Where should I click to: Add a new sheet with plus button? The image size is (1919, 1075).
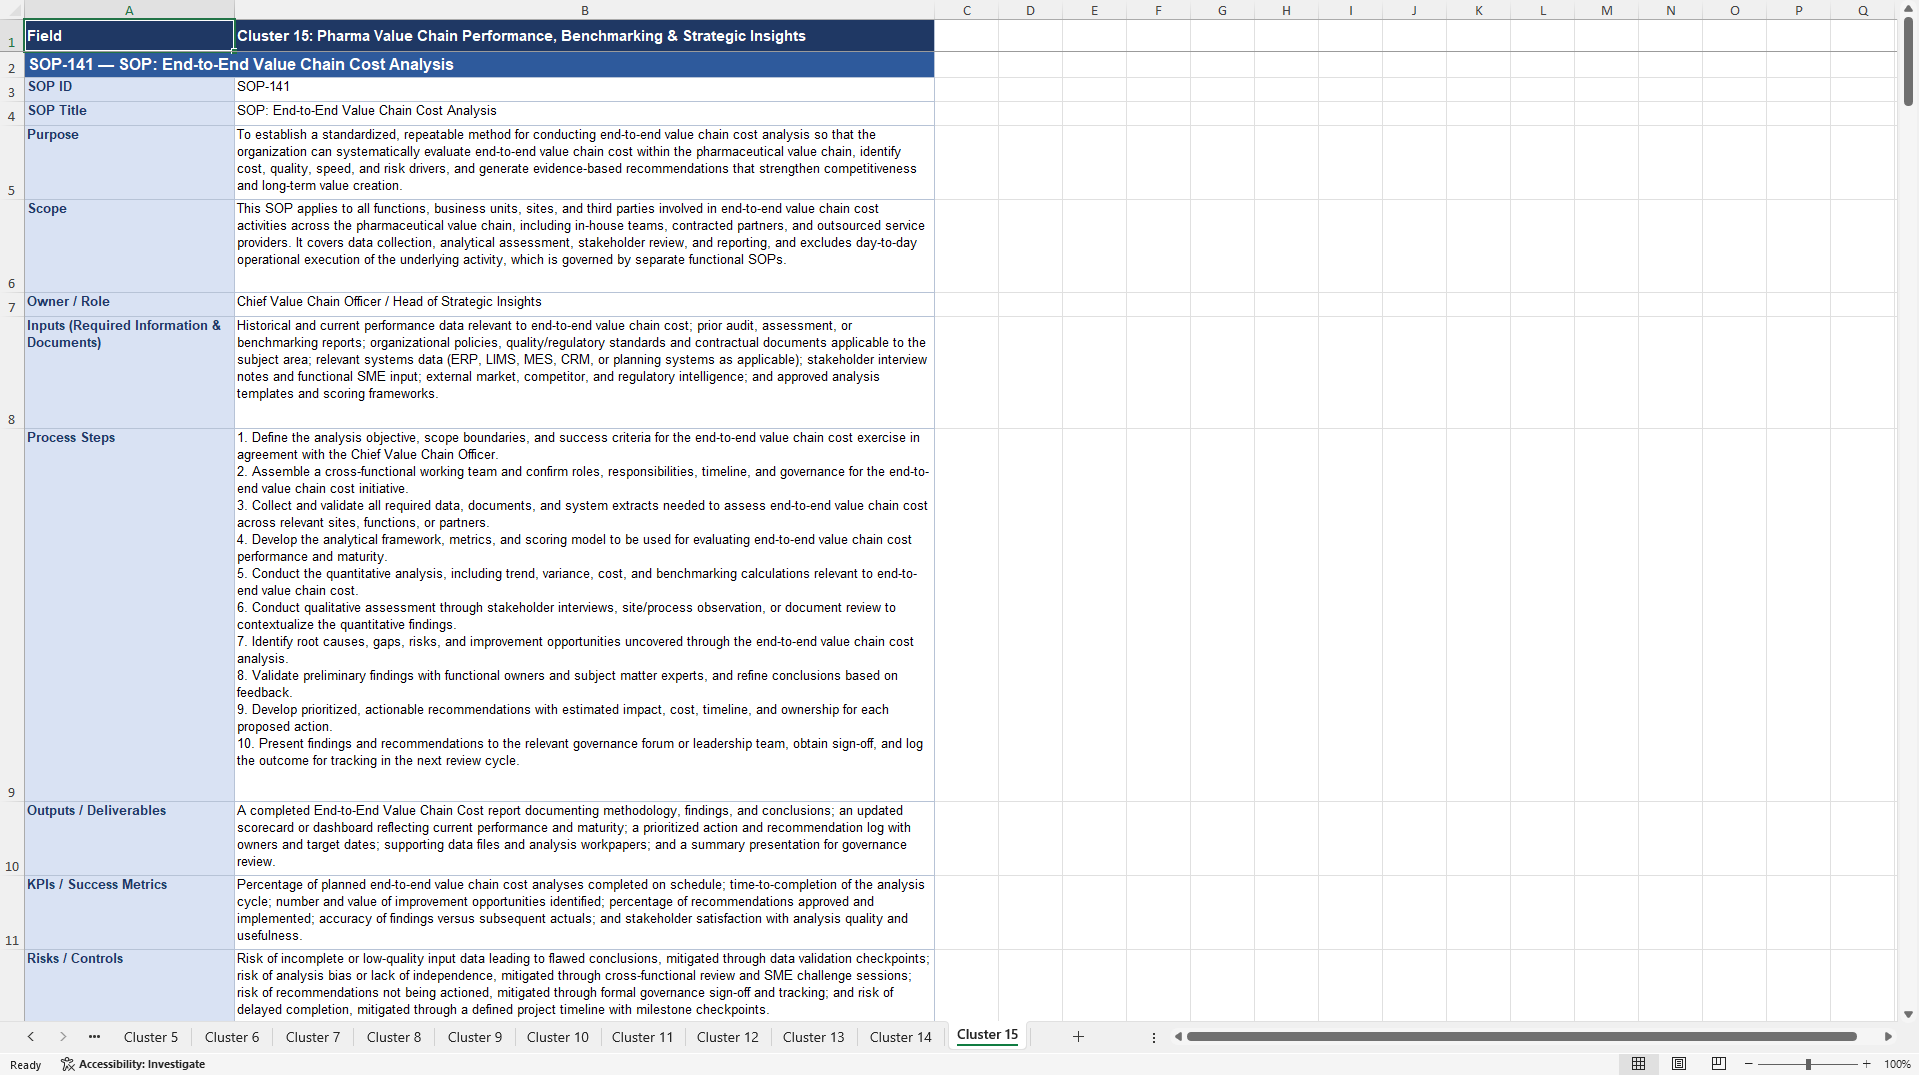click(x=1078, y=1037)
